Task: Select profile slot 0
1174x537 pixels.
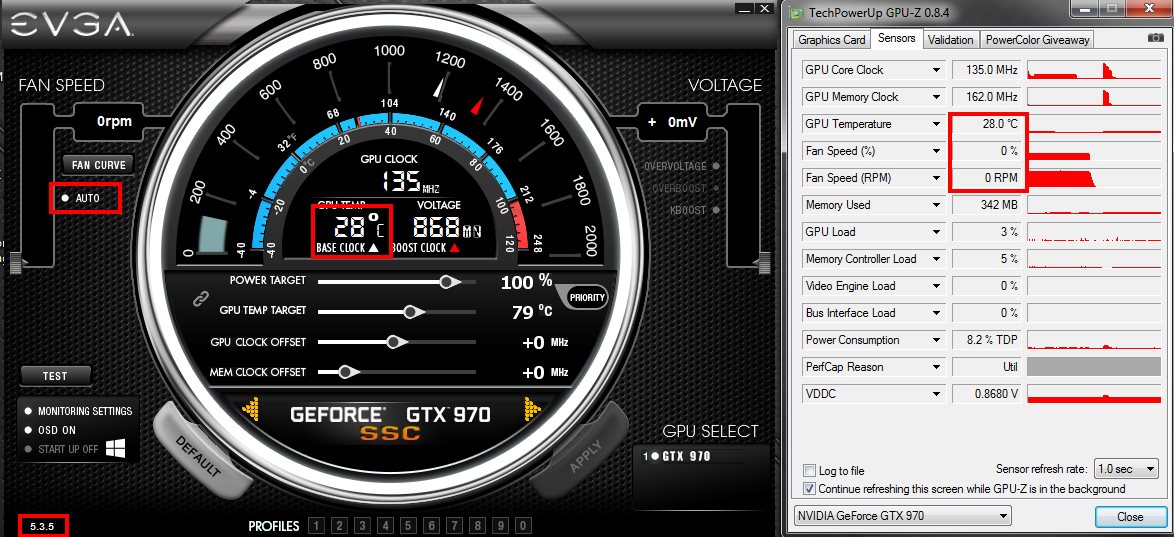Action: [523, 526]
